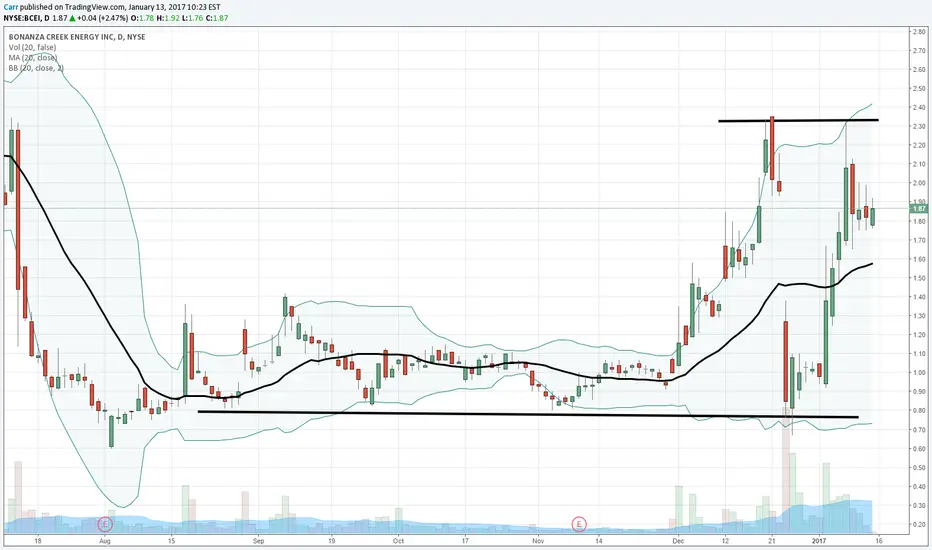932x550 pixels.
Task: Click the 'Vol (20, false)' indicator legend
Action: click(32, 48)
